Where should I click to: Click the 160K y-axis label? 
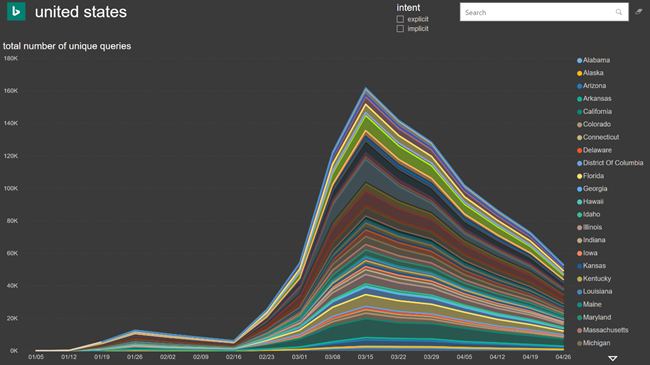[11, 91]
